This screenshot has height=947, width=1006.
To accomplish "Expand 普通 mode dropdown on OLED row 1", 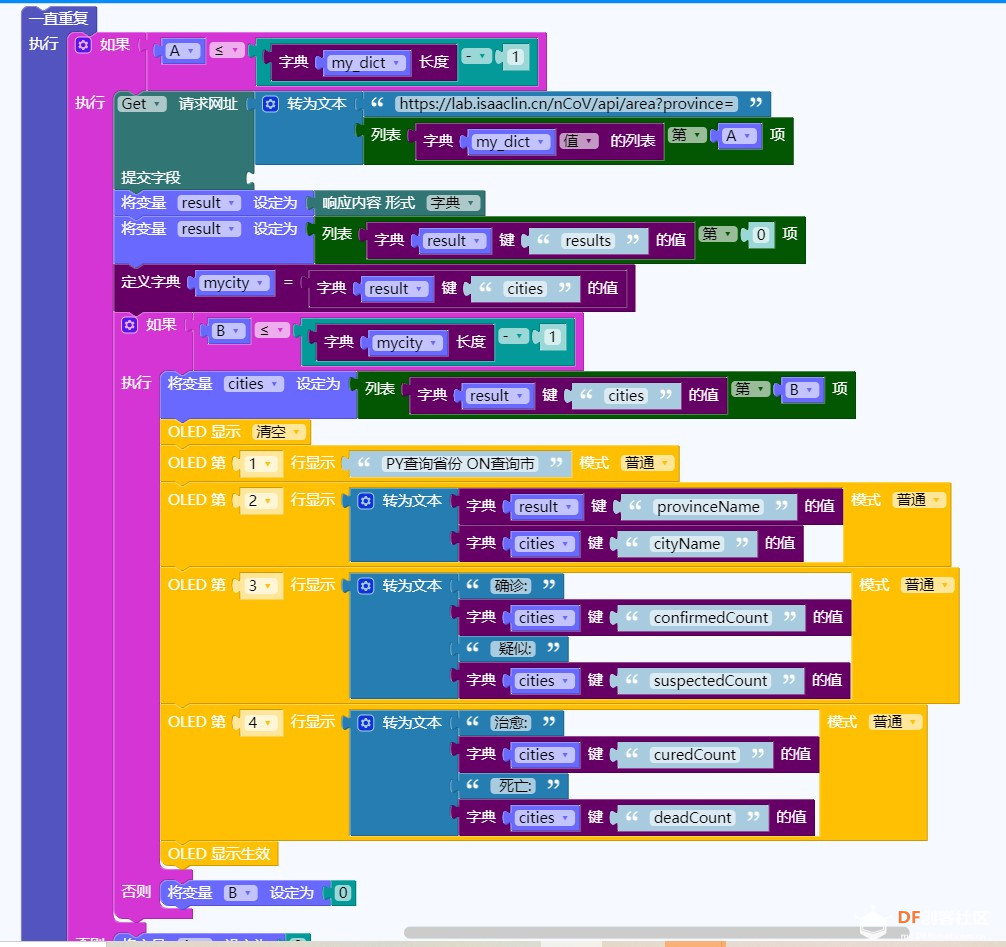I will [647, 463].
